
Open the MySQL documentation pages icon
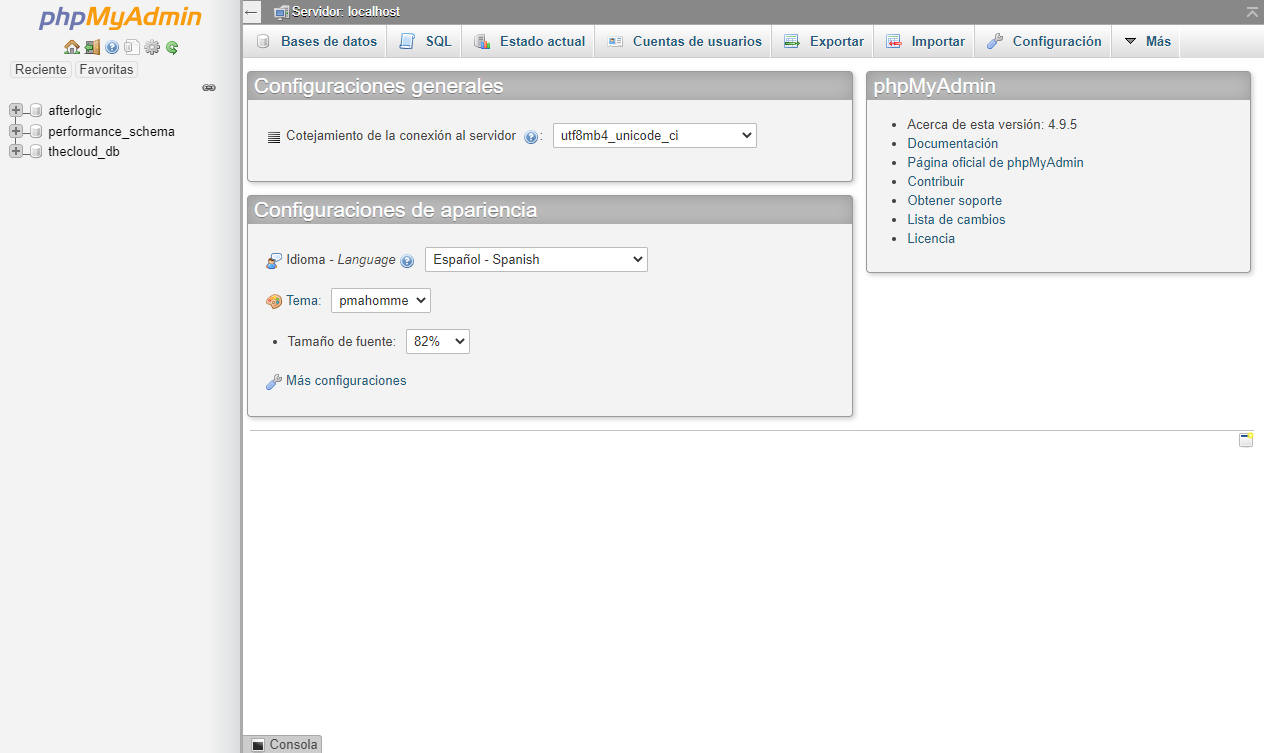[x=132, y=47]
